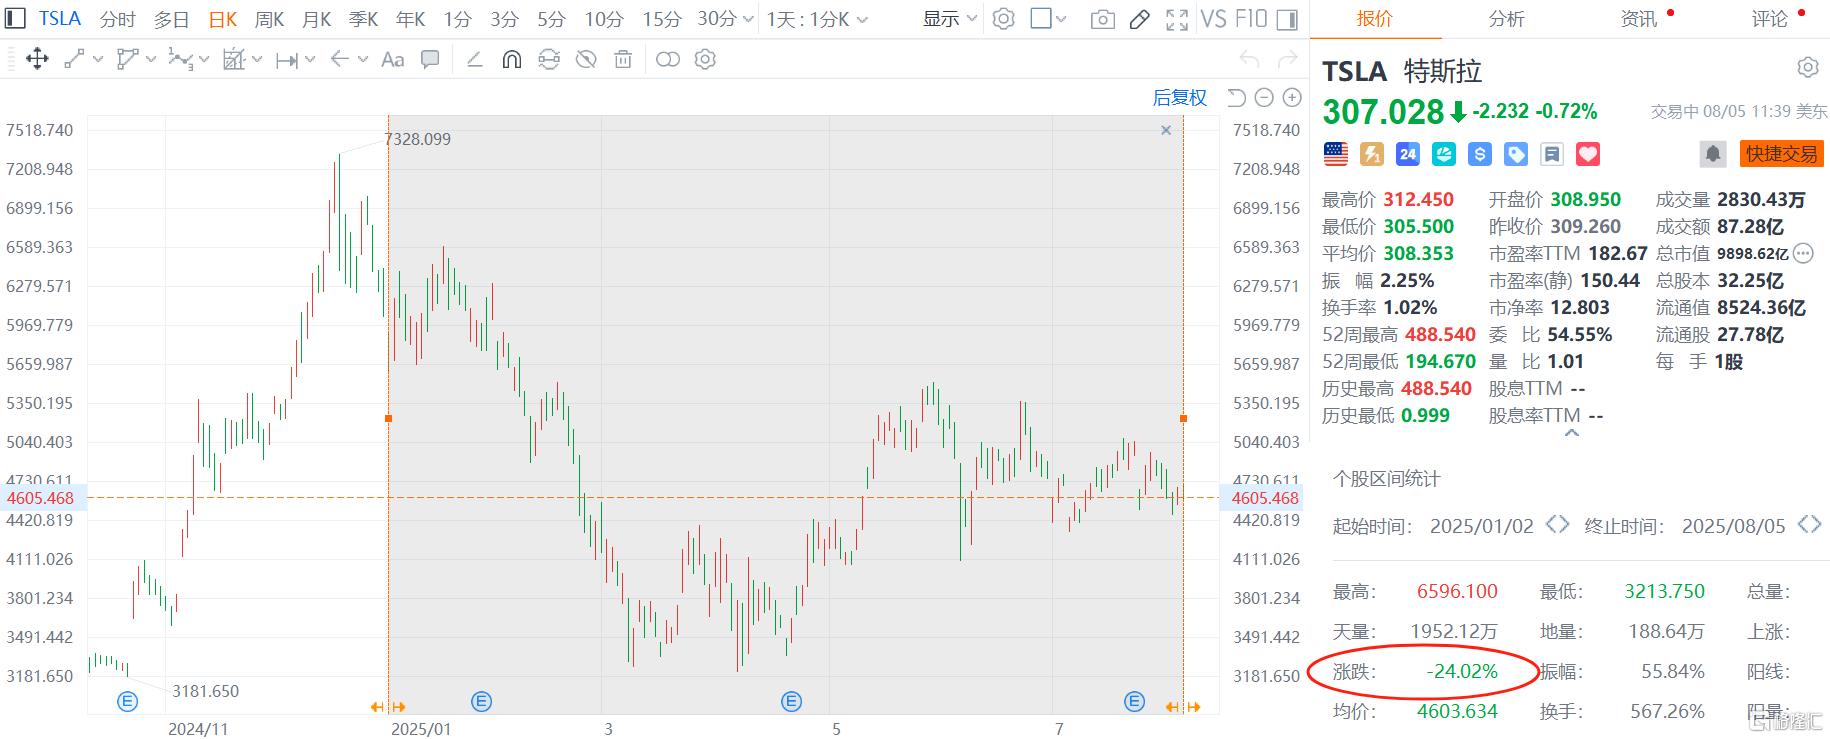Select 月K monthly candlestick view

(317, 19)
